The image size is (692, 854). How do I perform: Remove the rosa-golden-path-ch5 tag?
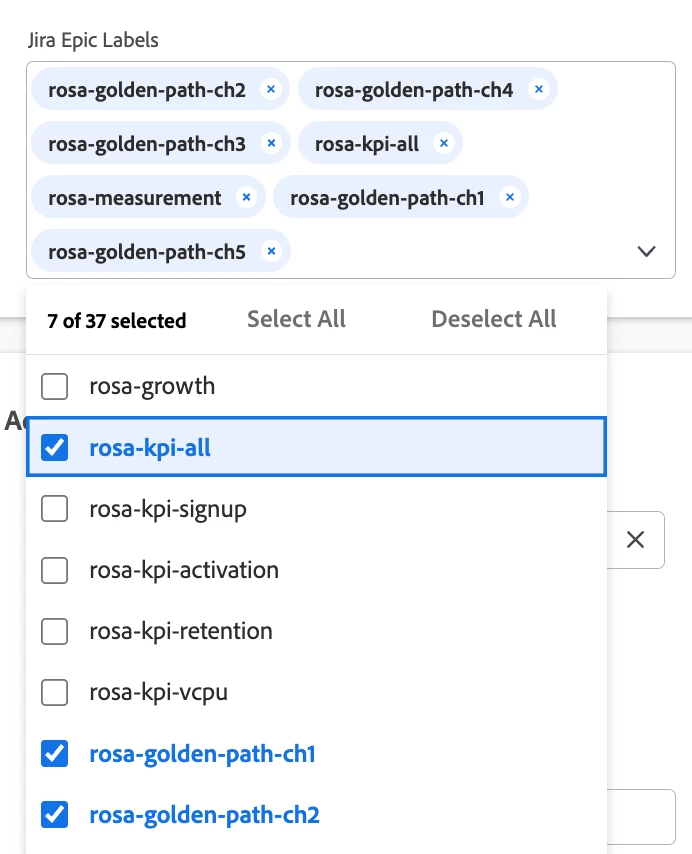[x=270, y=252]
